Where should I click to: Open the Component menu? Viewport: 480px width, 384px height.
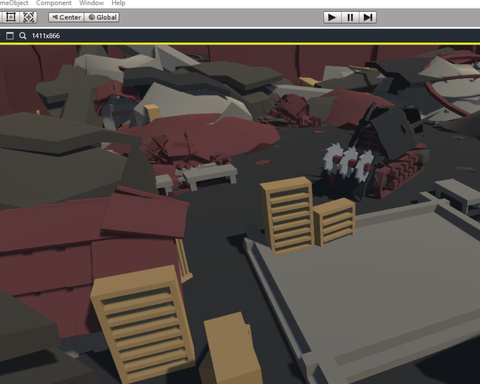[54, 3]
